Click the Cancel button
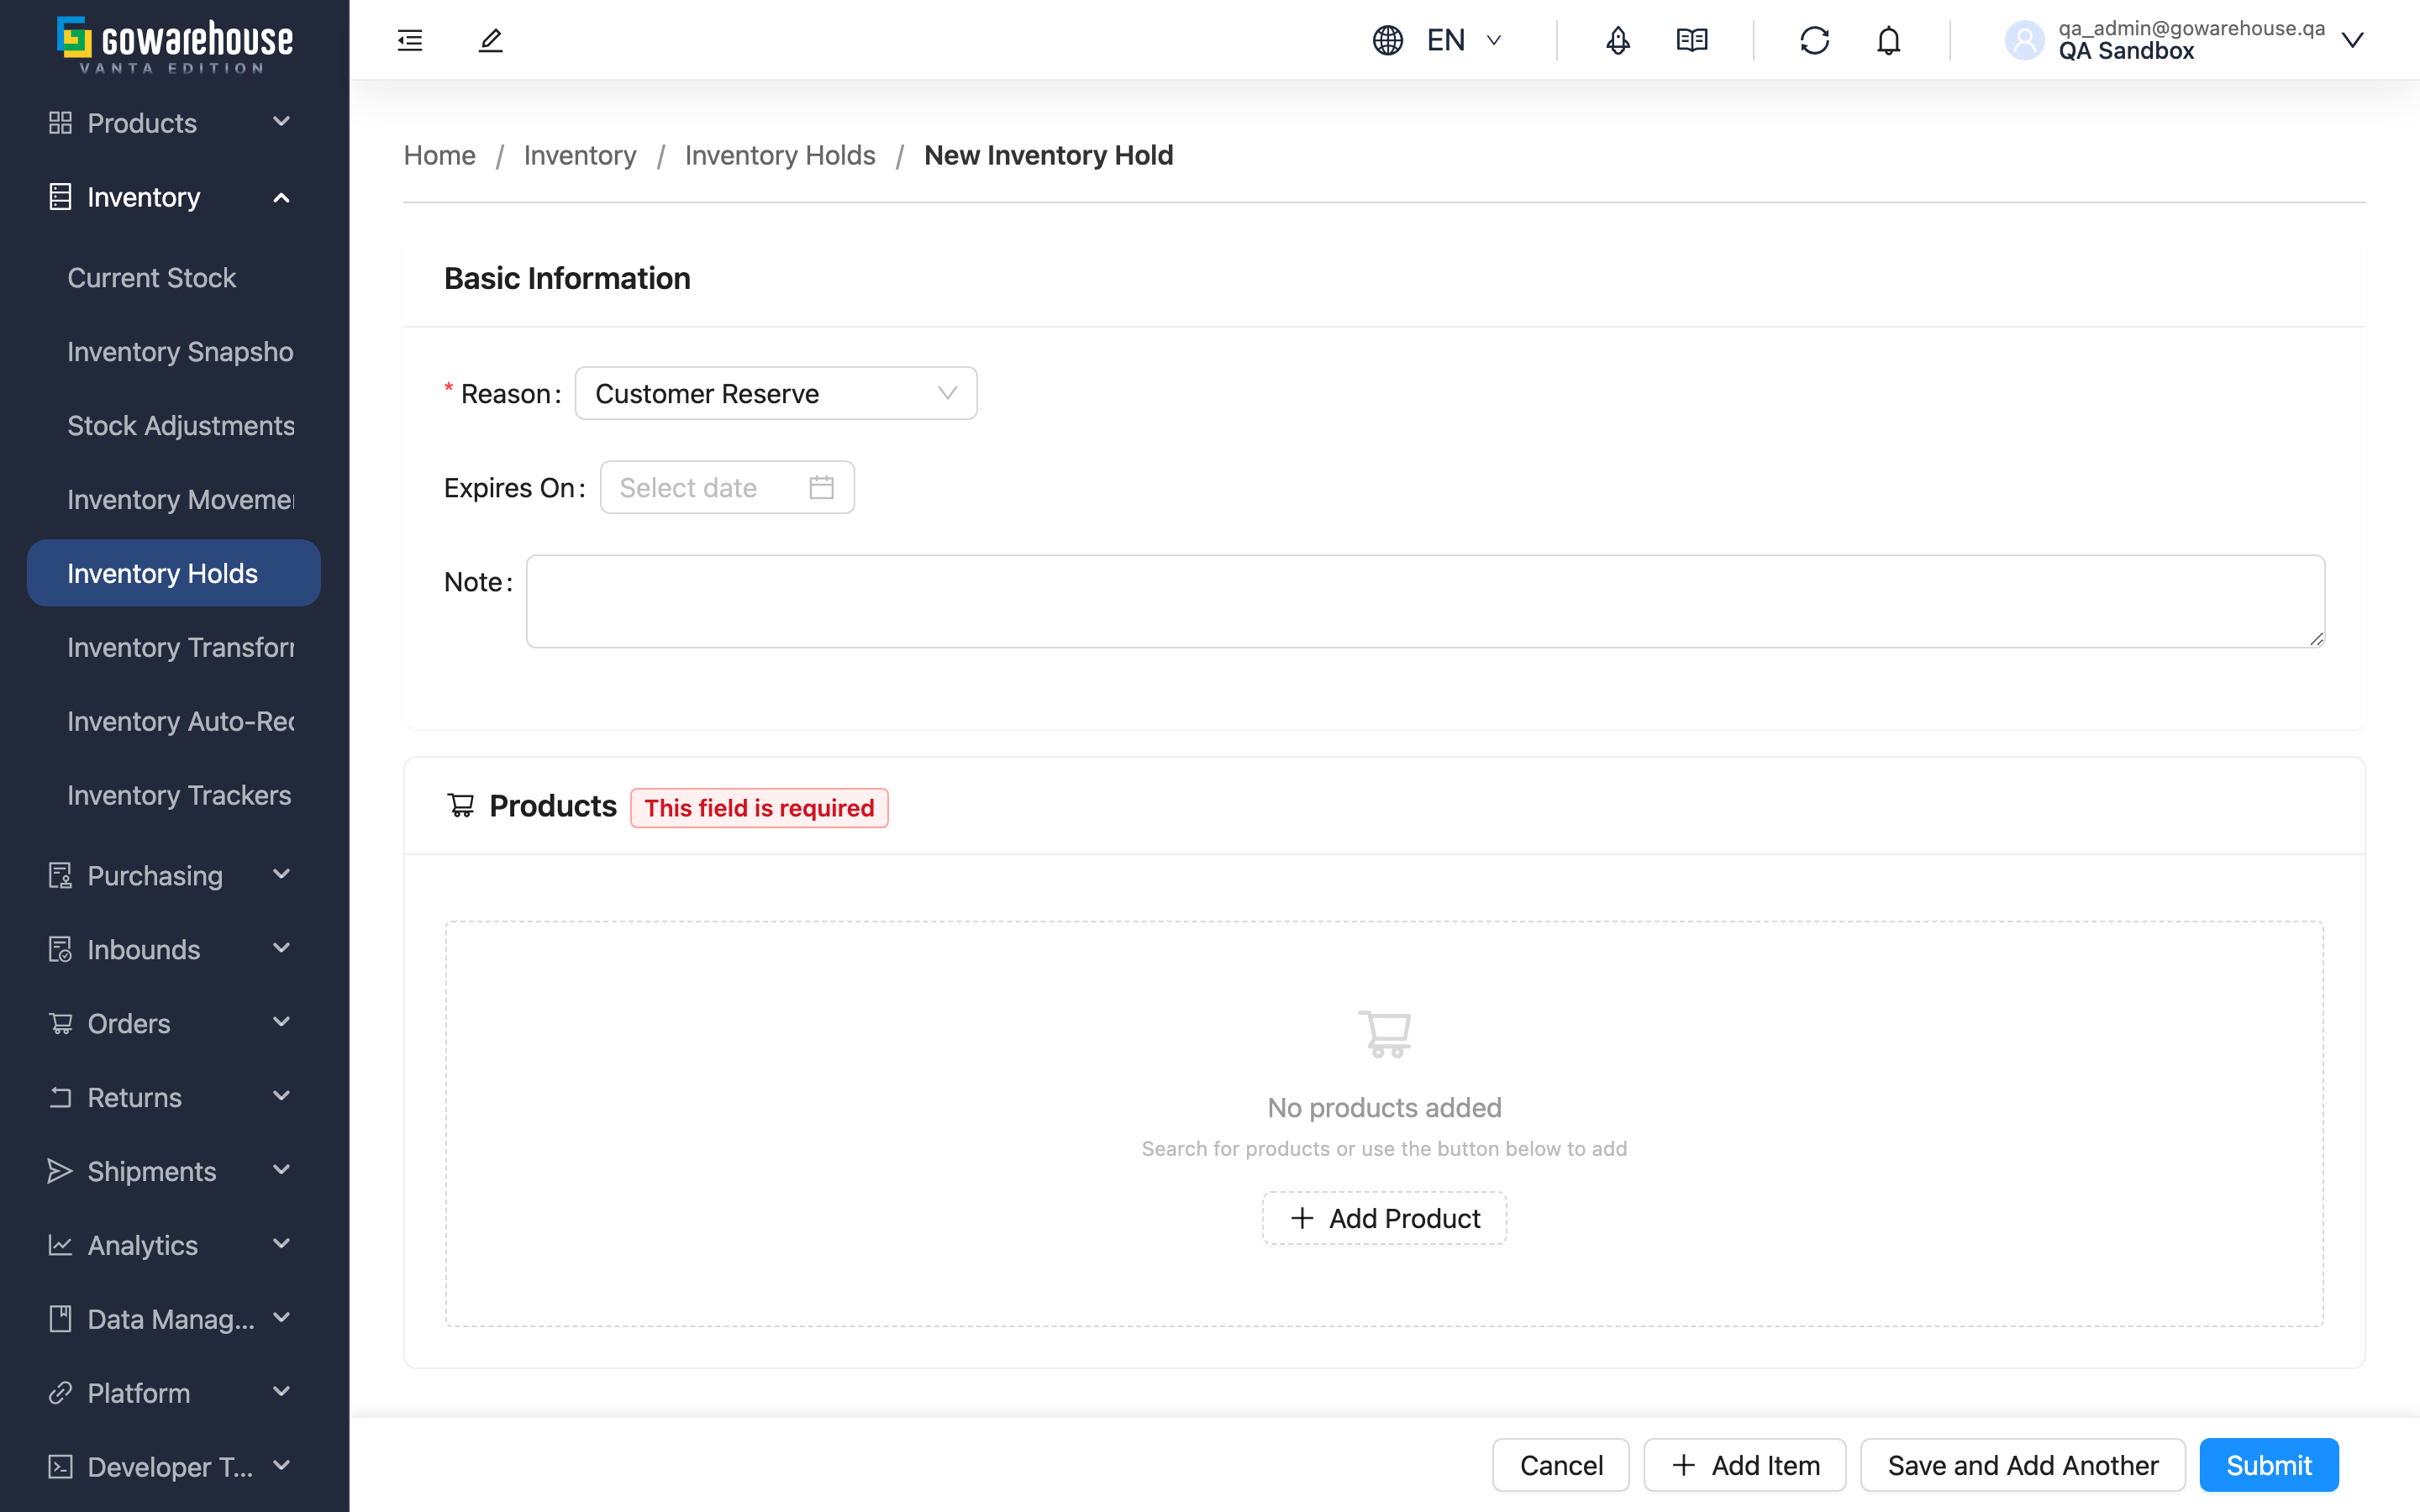The image size is (2420, 1512). pyautogui.click(x=1561, y=1465)
